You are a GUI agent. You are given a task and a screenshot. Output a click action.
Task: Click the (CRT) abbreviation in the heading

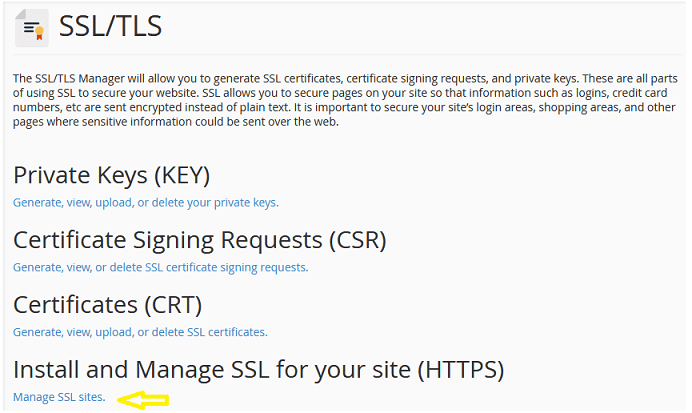(x=173, y=305)
